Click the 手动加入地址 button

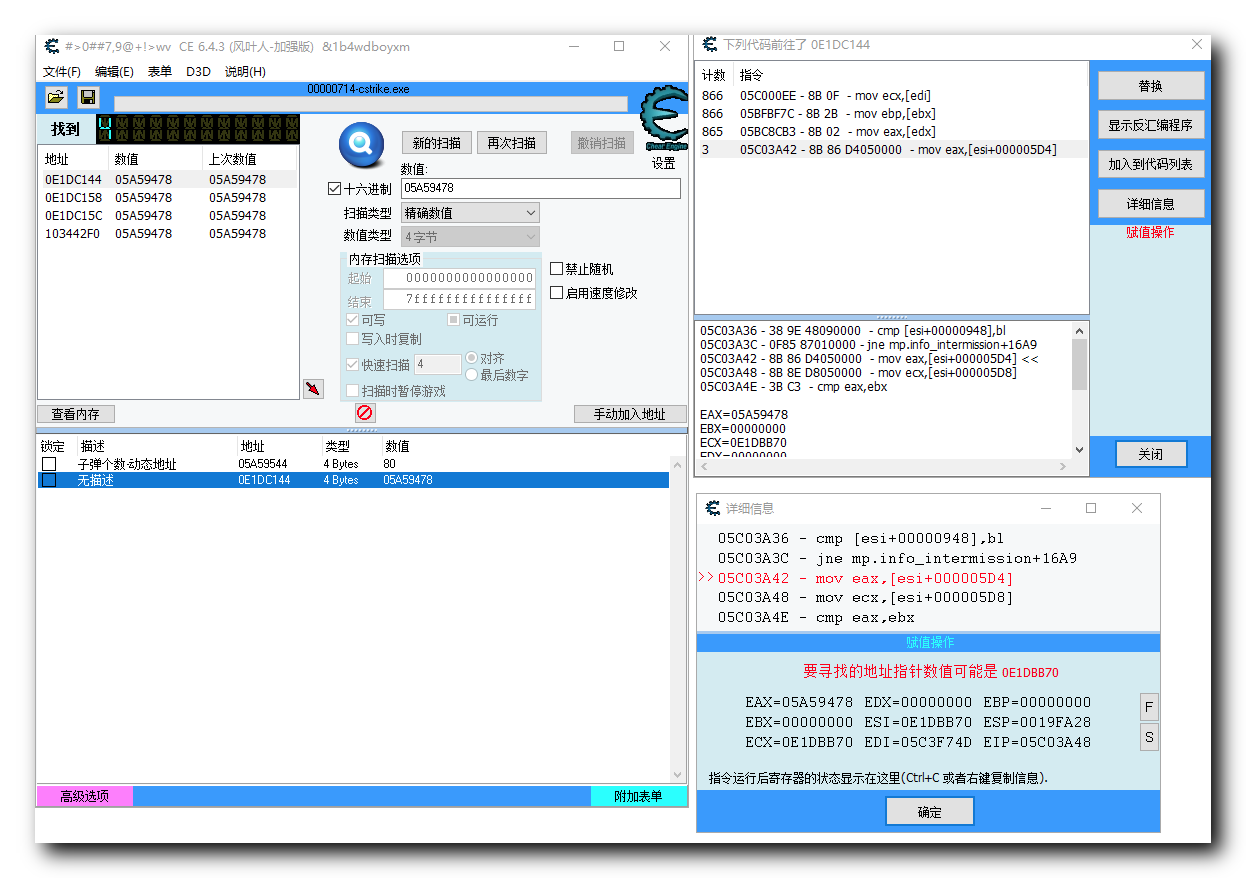point(630,414)
